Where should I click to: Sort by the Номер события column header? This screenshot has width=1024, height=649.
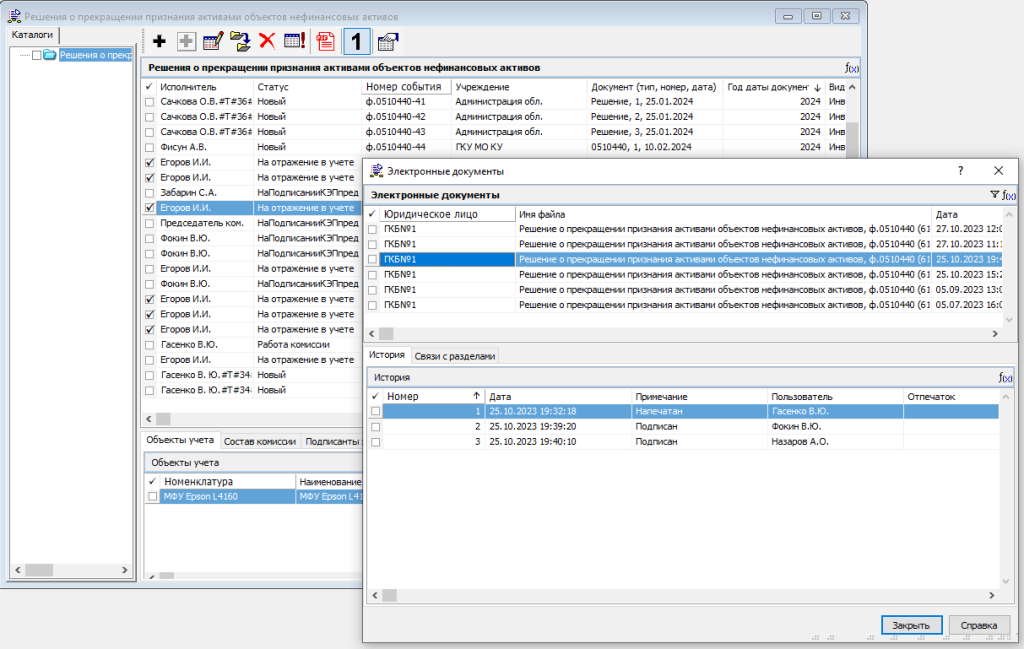[406, 86]
